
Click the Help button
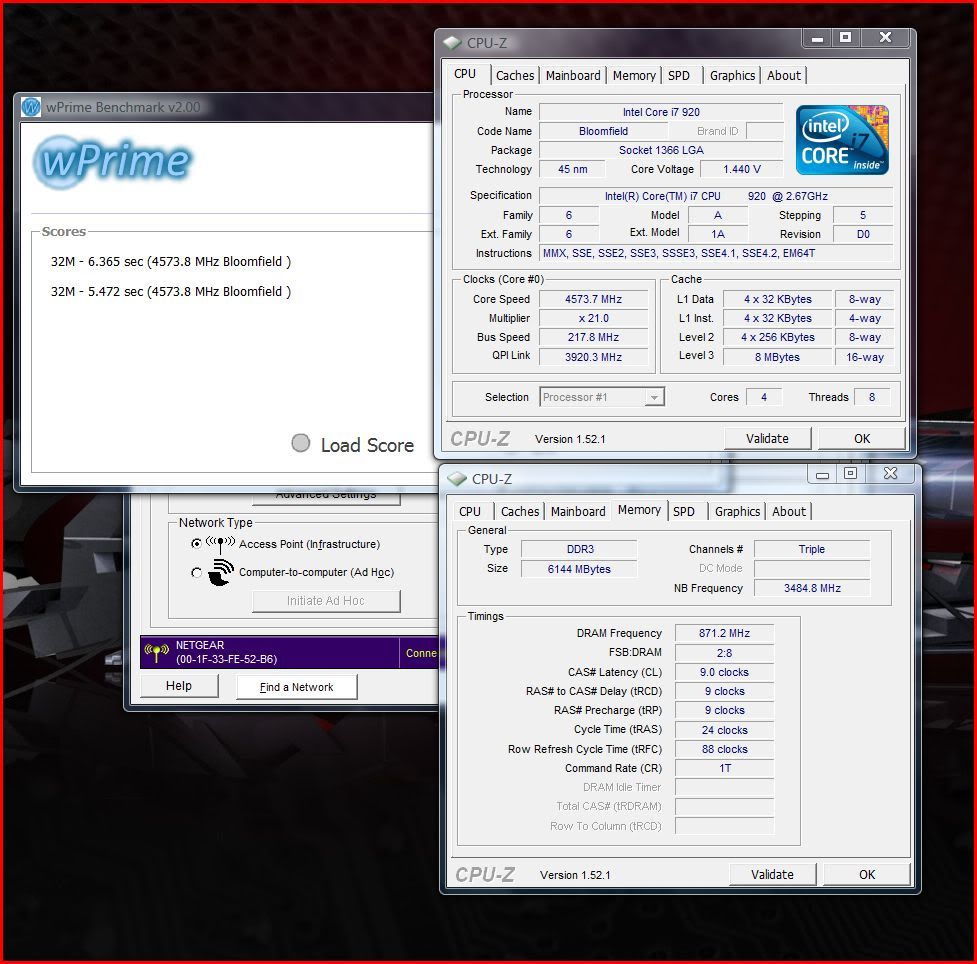pos(178,686)
